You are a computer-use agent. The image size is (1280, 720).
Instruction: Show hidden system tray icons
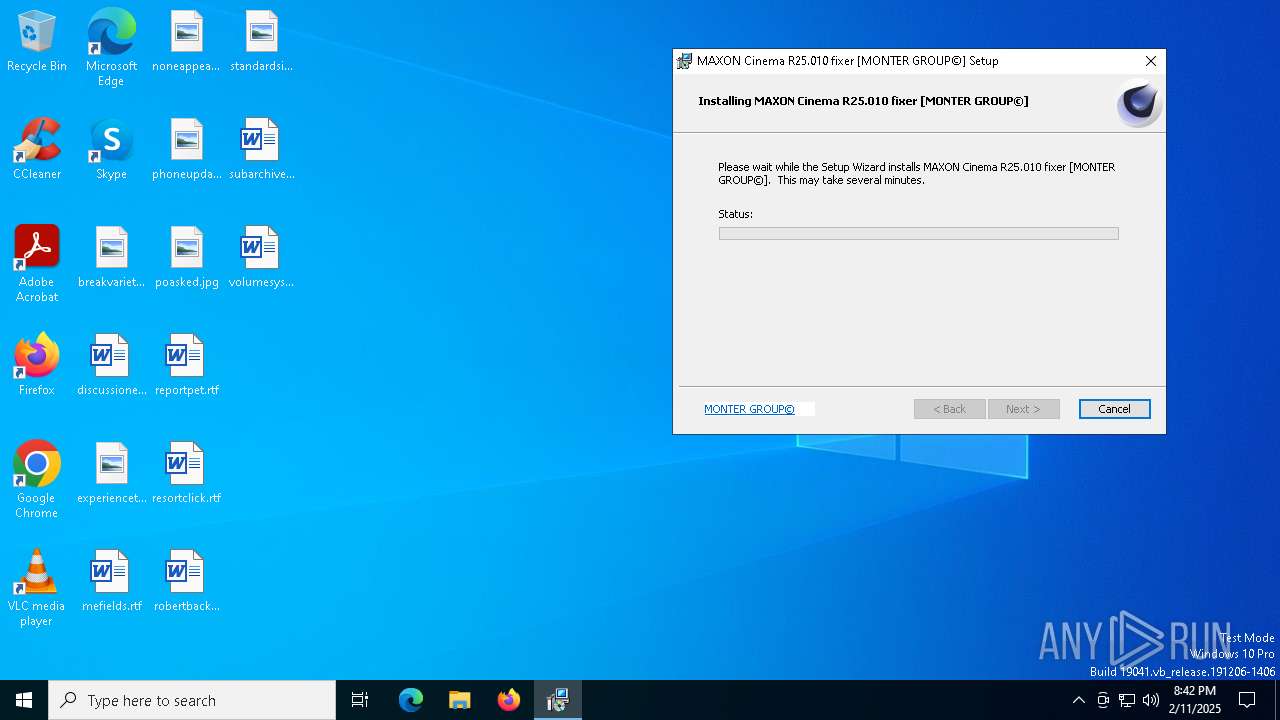(x=1078, y=700)
